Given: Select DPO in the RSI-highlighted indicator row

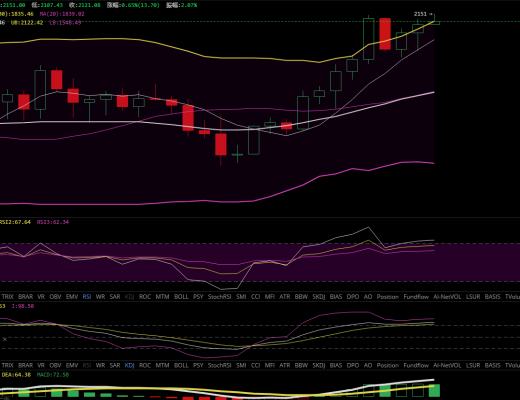Looking at the screenshot, I should (353, 297).
